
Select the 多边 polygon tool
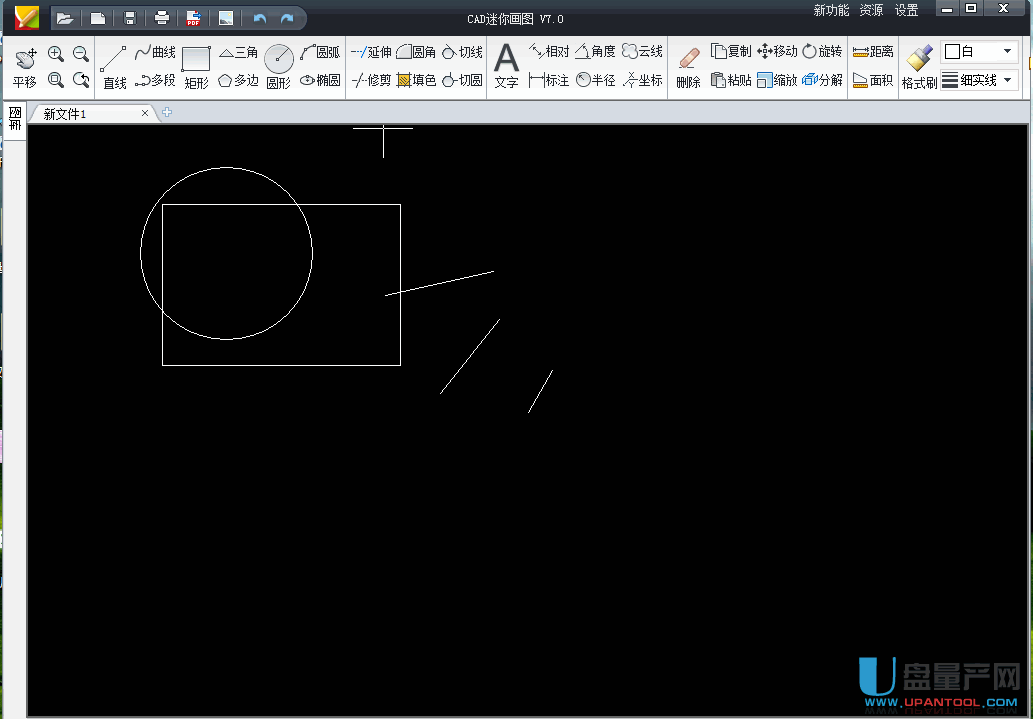pos(238,80)
